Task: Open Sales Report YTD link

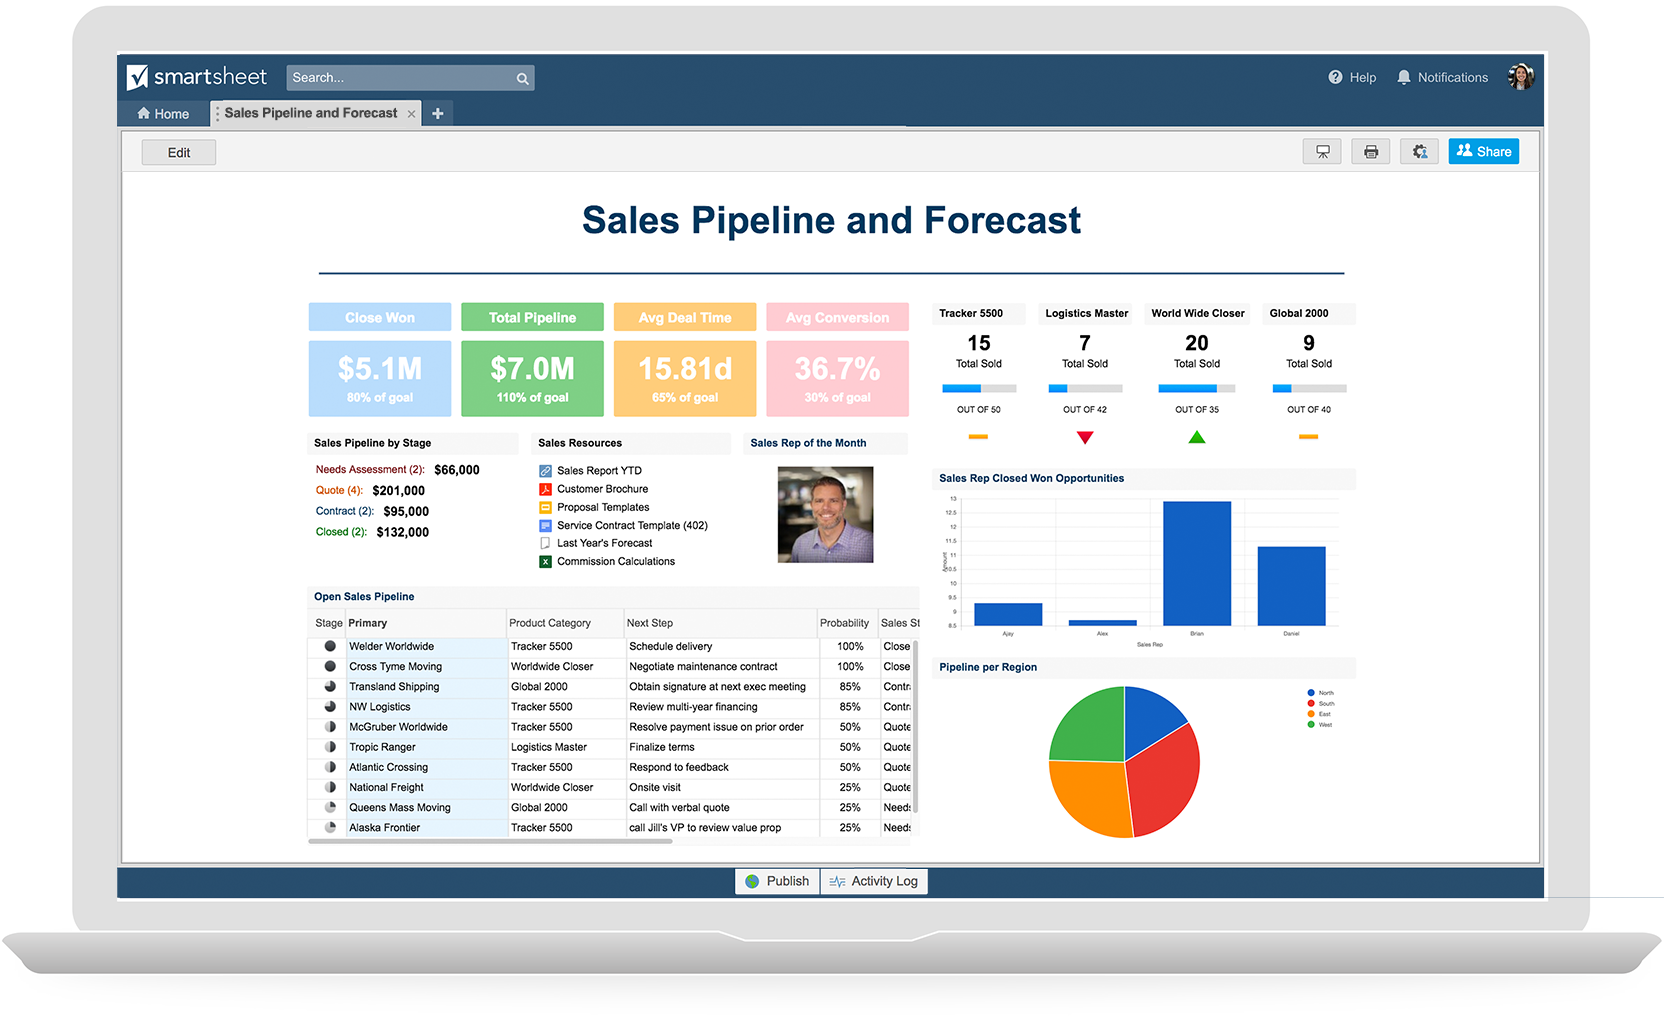Action: pos(599,471)
